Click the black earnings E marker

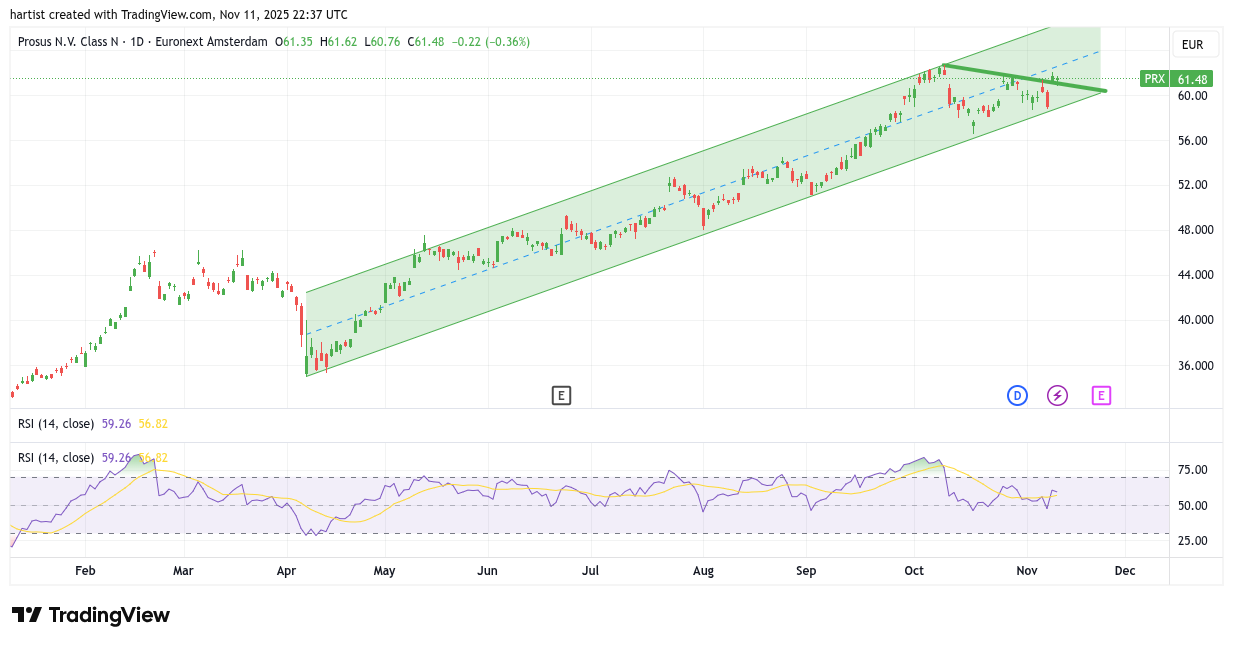coord(561,395)
